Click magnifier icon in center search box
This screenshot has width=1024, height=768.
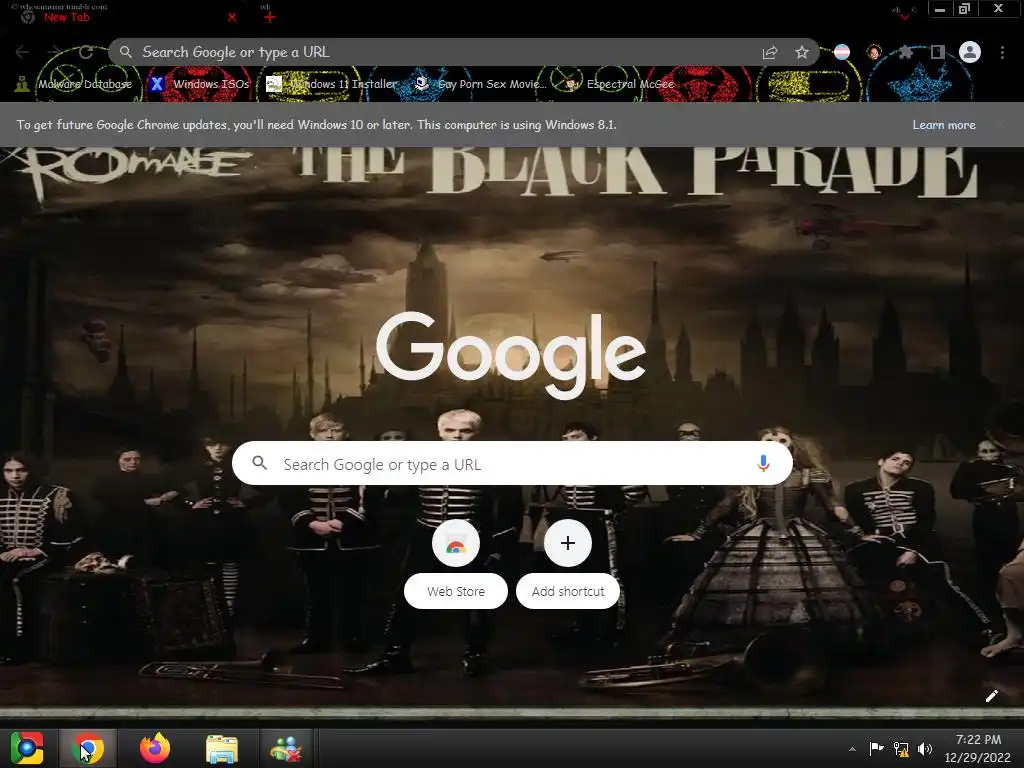coord(259,463)
